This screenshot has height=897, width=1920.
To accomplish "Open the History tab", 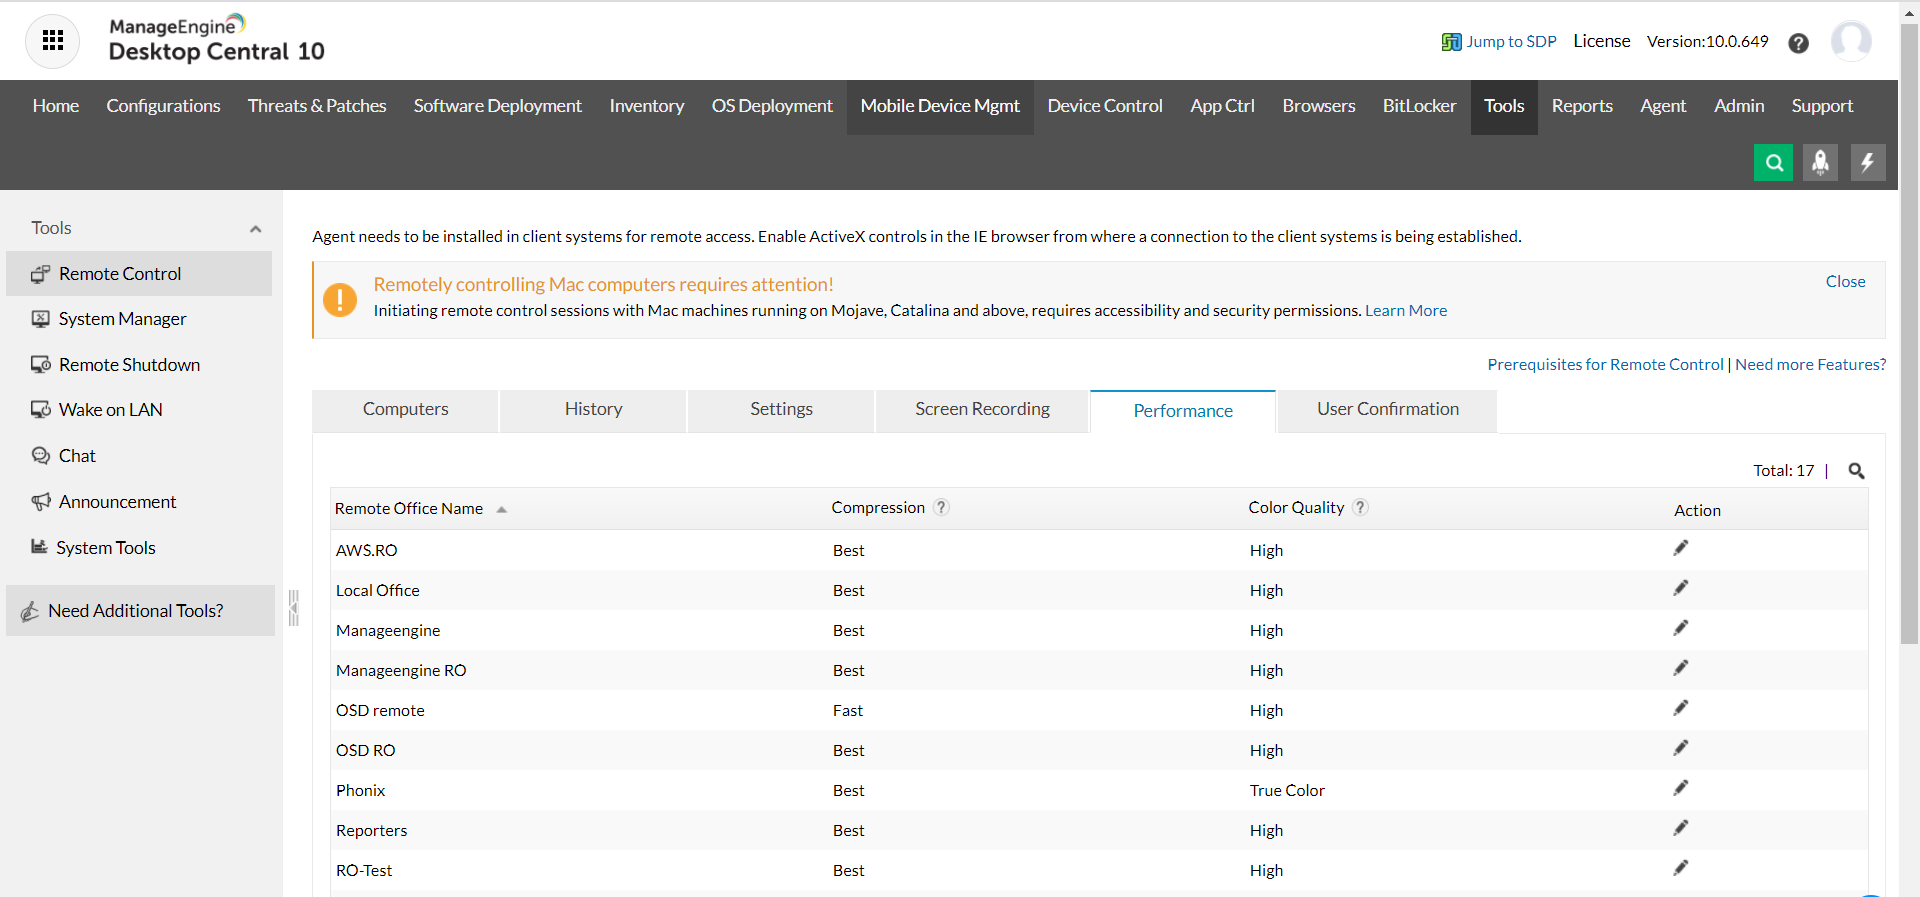I will pos(593,410).
